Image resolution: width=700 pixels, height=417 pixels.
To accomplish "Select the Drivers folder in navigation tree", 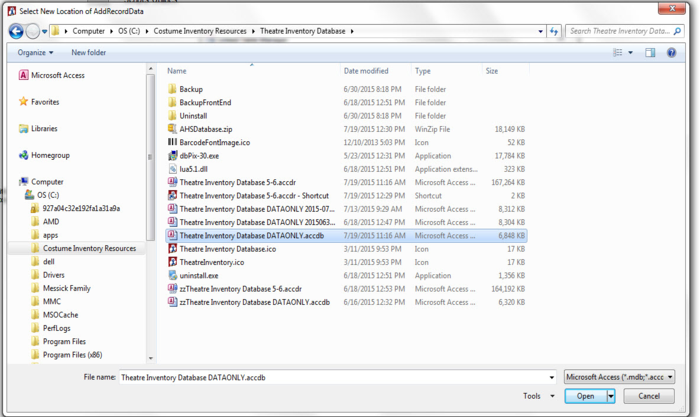I will click(x=48, y=275).
